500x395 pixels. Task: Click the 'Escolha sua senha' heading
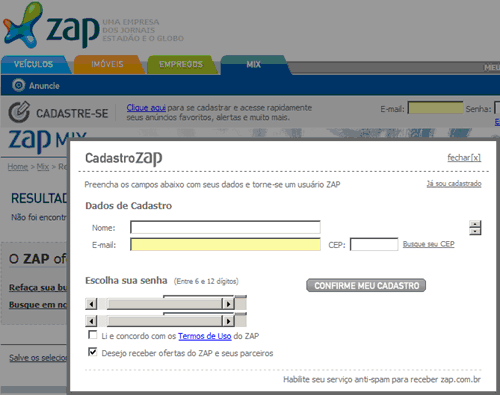[x=126, y=280]
